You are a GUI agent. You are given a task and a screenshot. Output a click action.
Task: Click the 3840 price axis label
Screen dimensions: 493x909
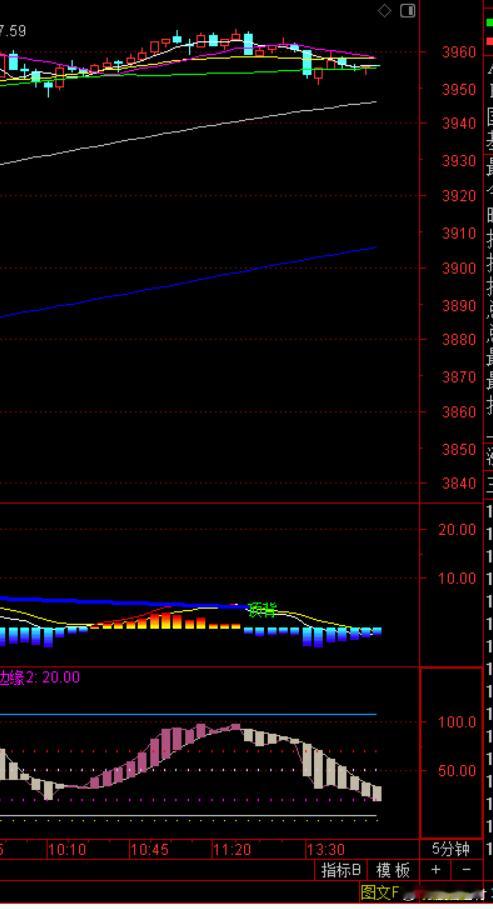[x=458, y=483]
